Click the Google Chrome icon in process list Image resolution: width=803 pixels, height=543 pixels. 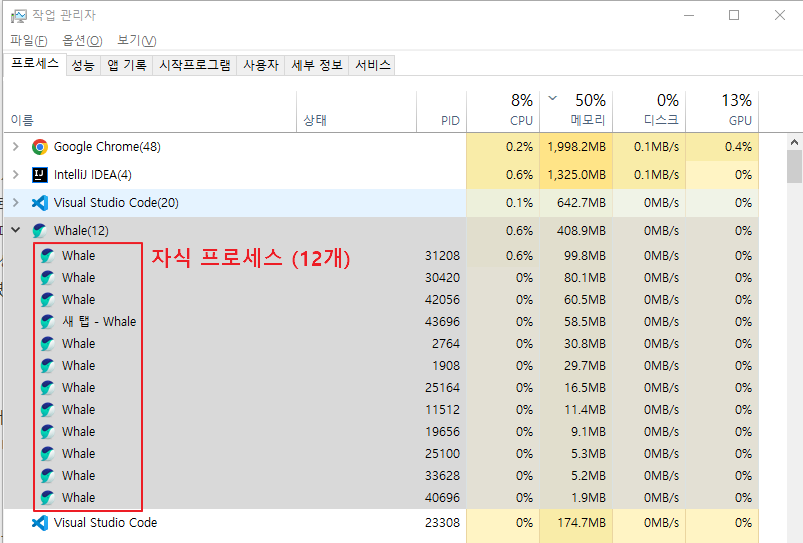point(40,147)
